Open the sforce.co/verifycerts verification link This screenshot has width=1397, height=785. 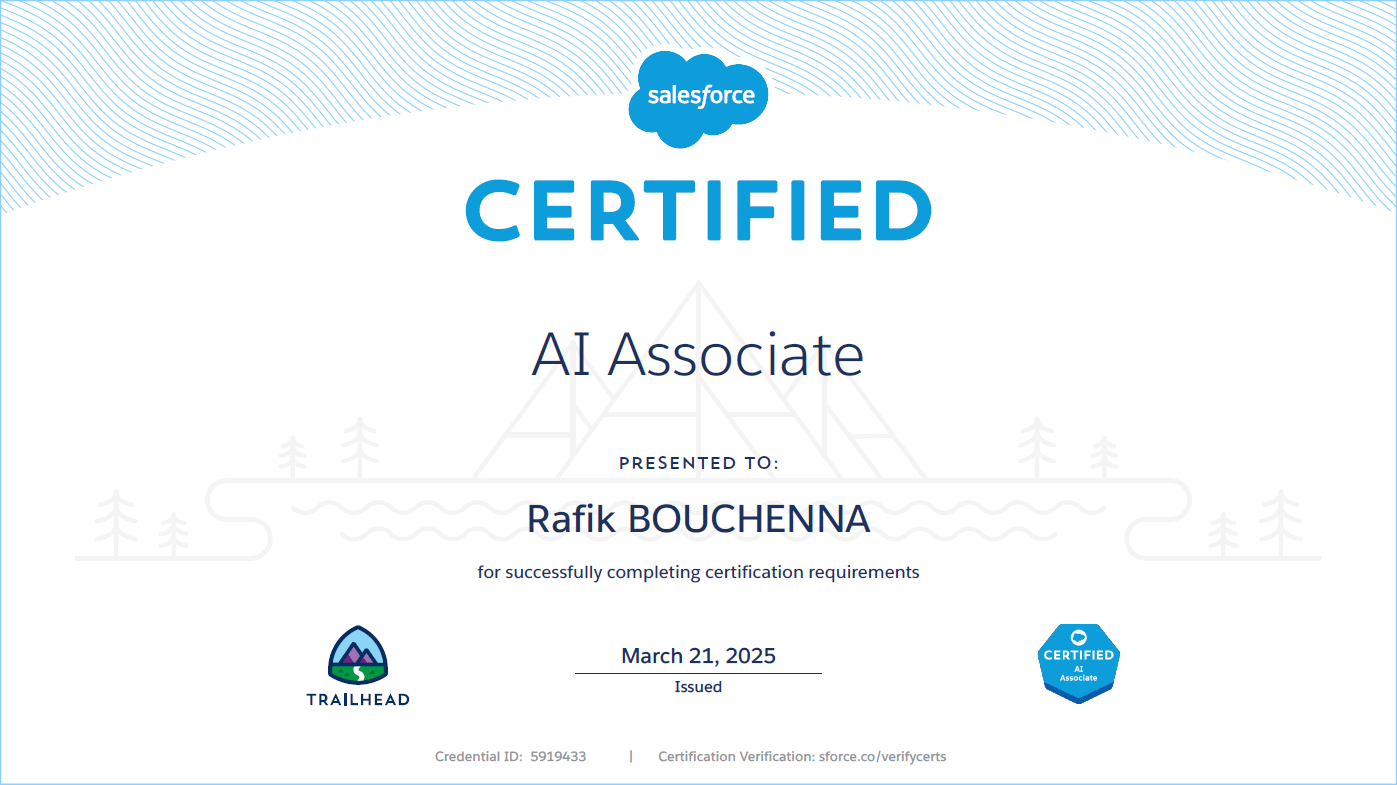click(x=882, y=757)
